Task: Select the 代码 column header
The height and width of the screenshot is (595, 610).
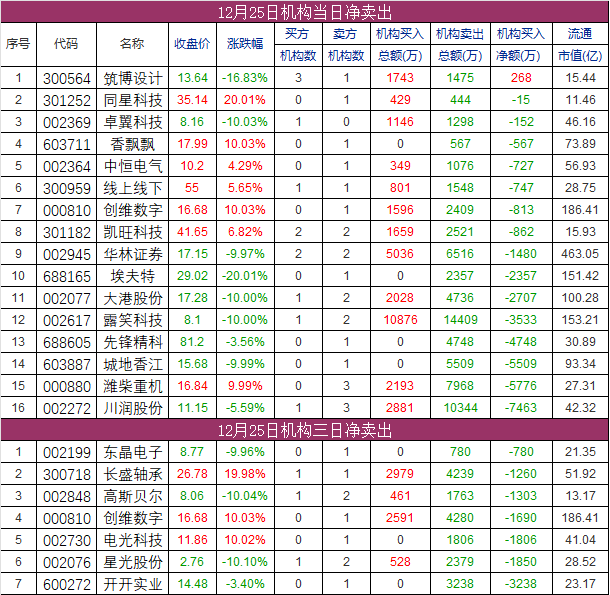Action: tap(66, 44)
